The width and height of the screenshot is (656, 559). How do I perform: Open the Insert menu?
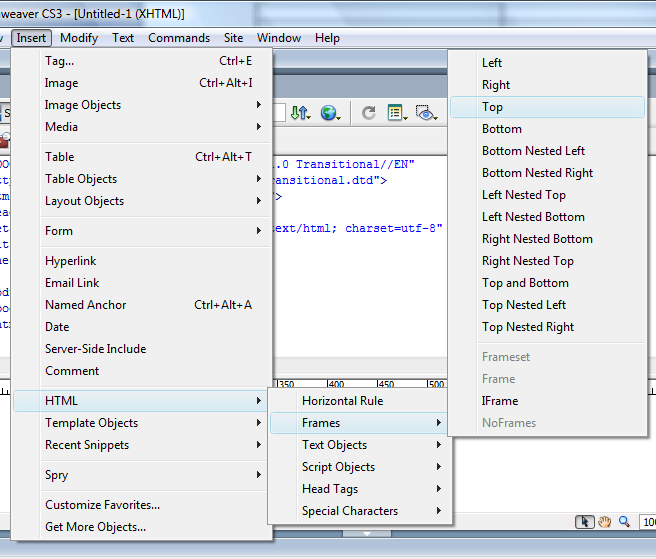point(31,38)
